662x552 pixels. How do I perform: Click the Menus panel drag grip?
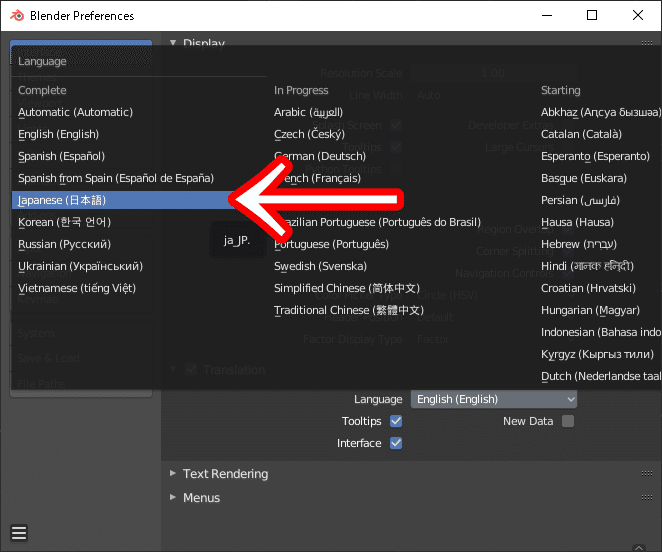pyautogui.click(x=646, y=498)
